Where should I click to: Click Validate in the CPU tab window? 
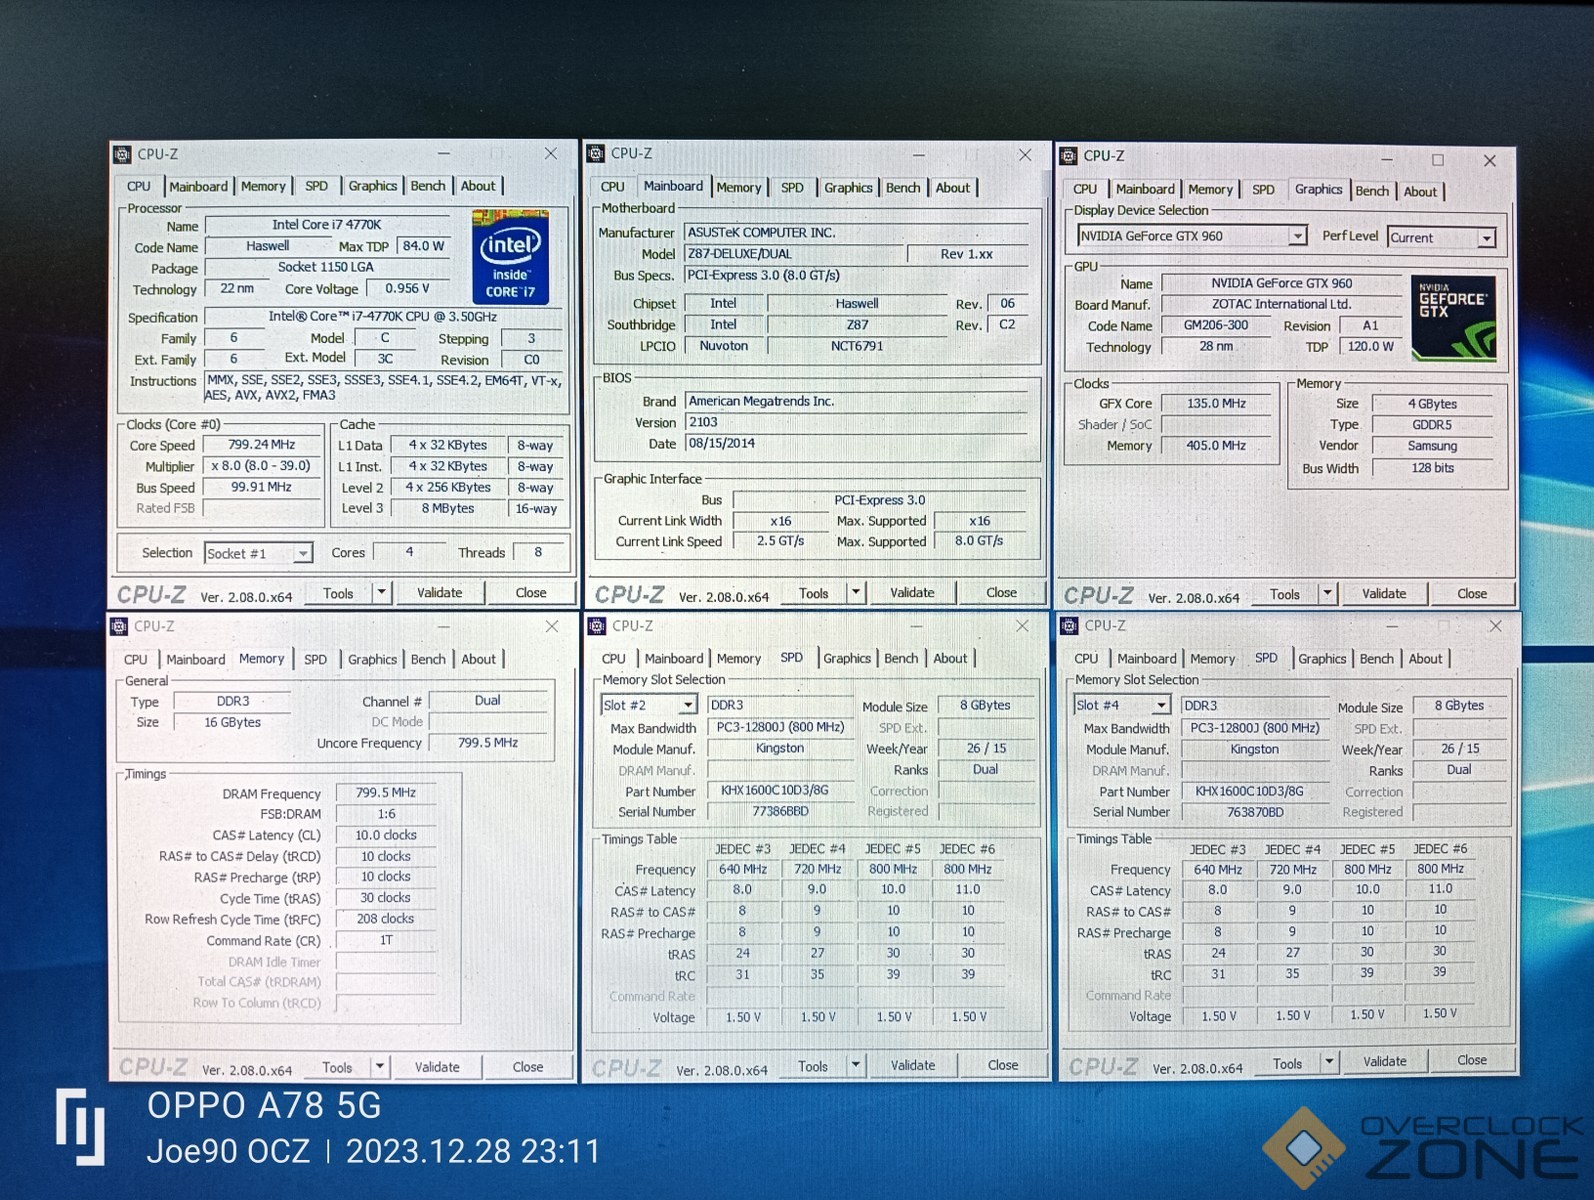point(439,593)
